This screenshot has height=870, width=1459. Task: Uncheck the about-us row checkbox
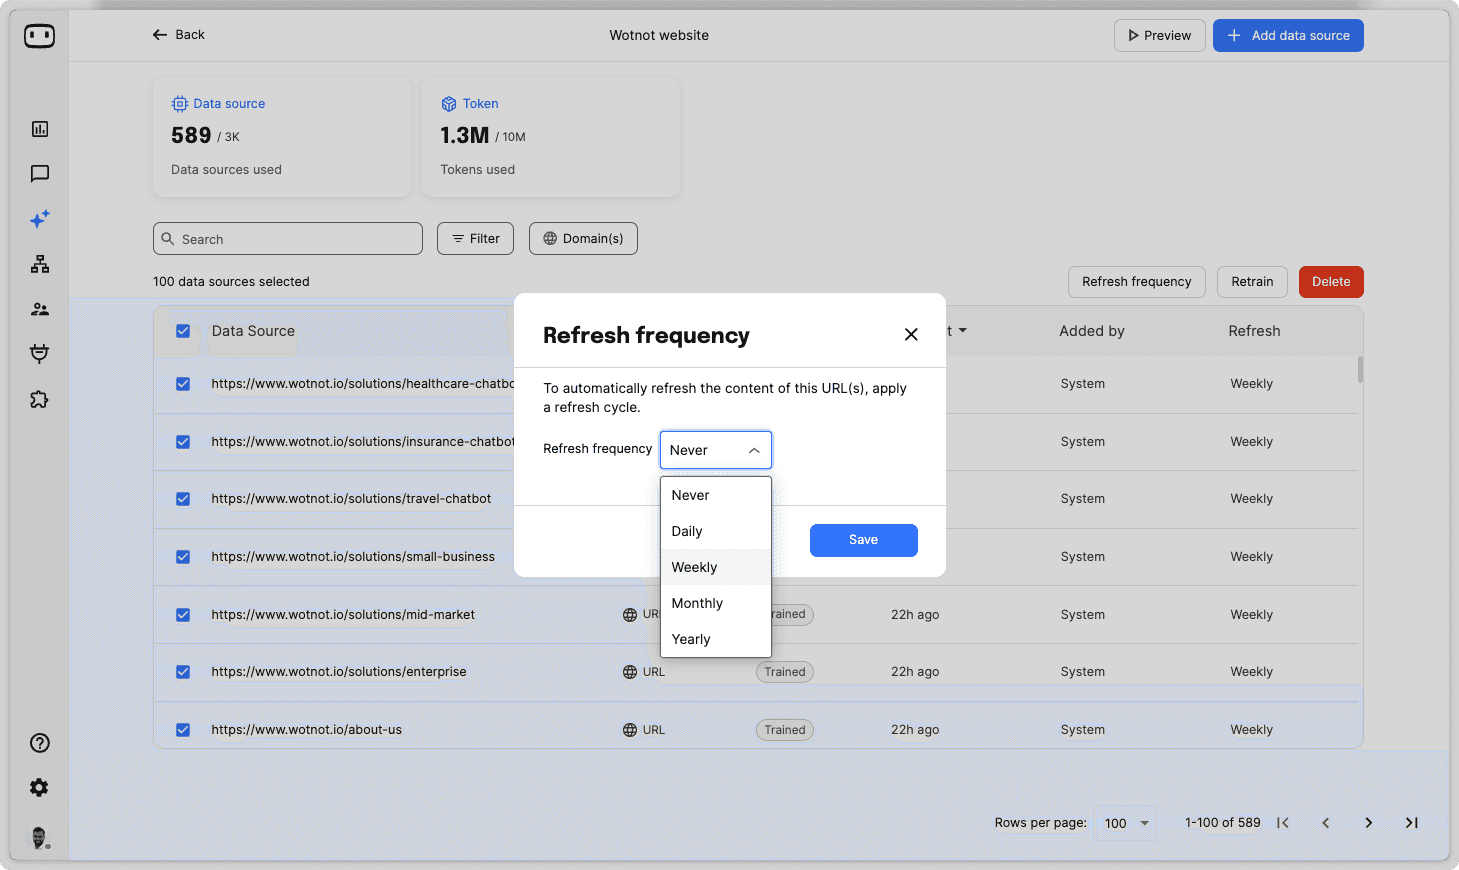(x=183, y=730)
